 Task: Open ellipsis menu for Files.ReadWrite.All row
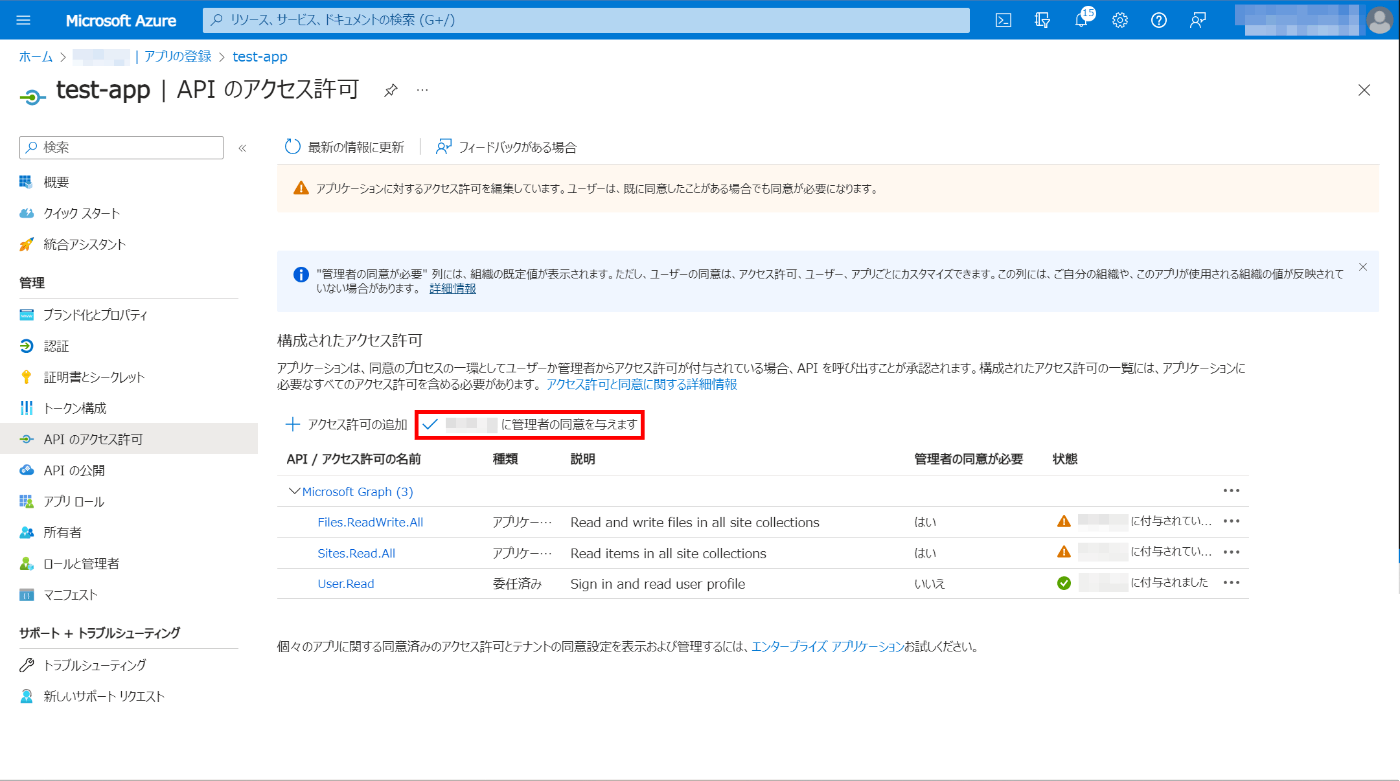click(x=1231, y=521)
